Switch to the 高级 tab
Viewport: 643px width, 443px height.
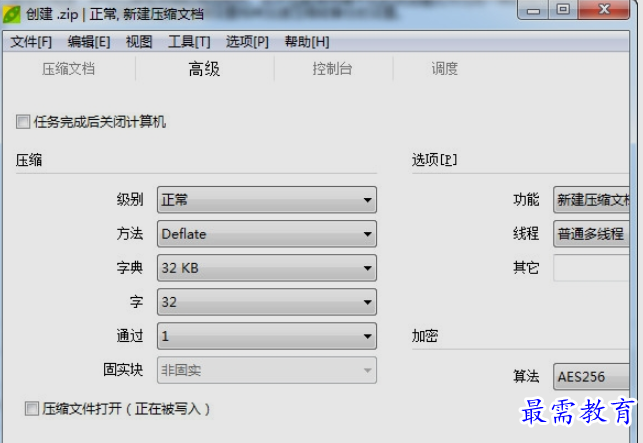(x=204, y=69)
